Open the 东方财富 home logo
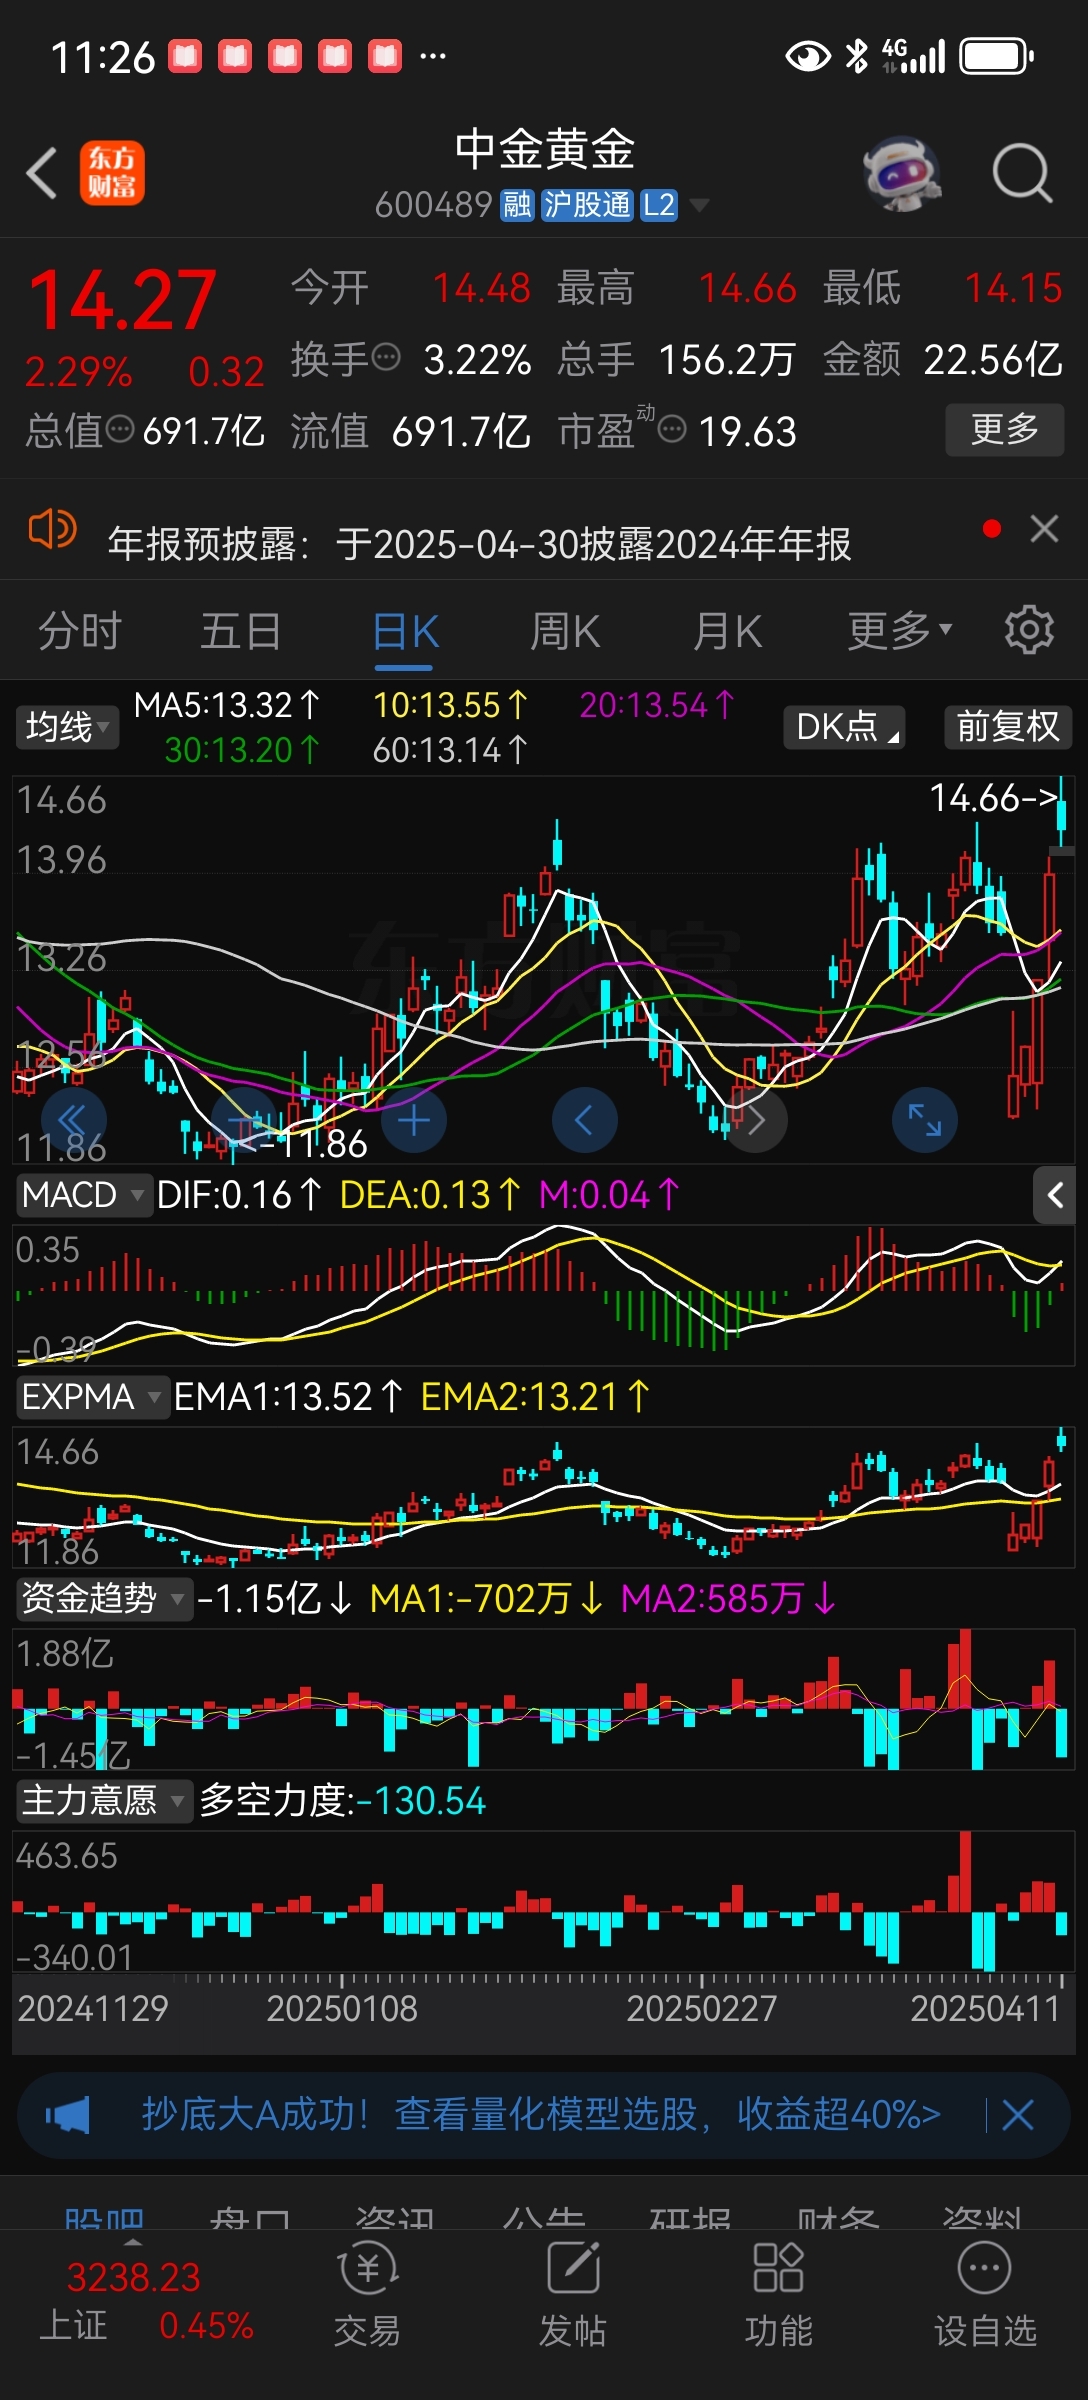This screenshot has height=2400, width=1088. coord(112,173)
